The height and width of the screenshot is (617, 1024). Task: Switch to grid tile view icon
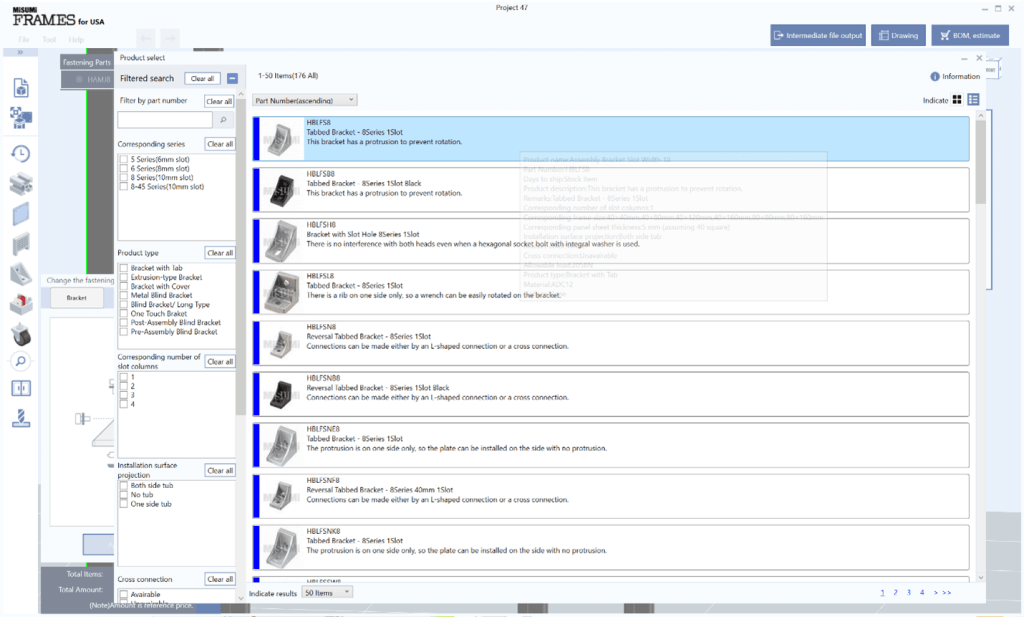point(957,99)
